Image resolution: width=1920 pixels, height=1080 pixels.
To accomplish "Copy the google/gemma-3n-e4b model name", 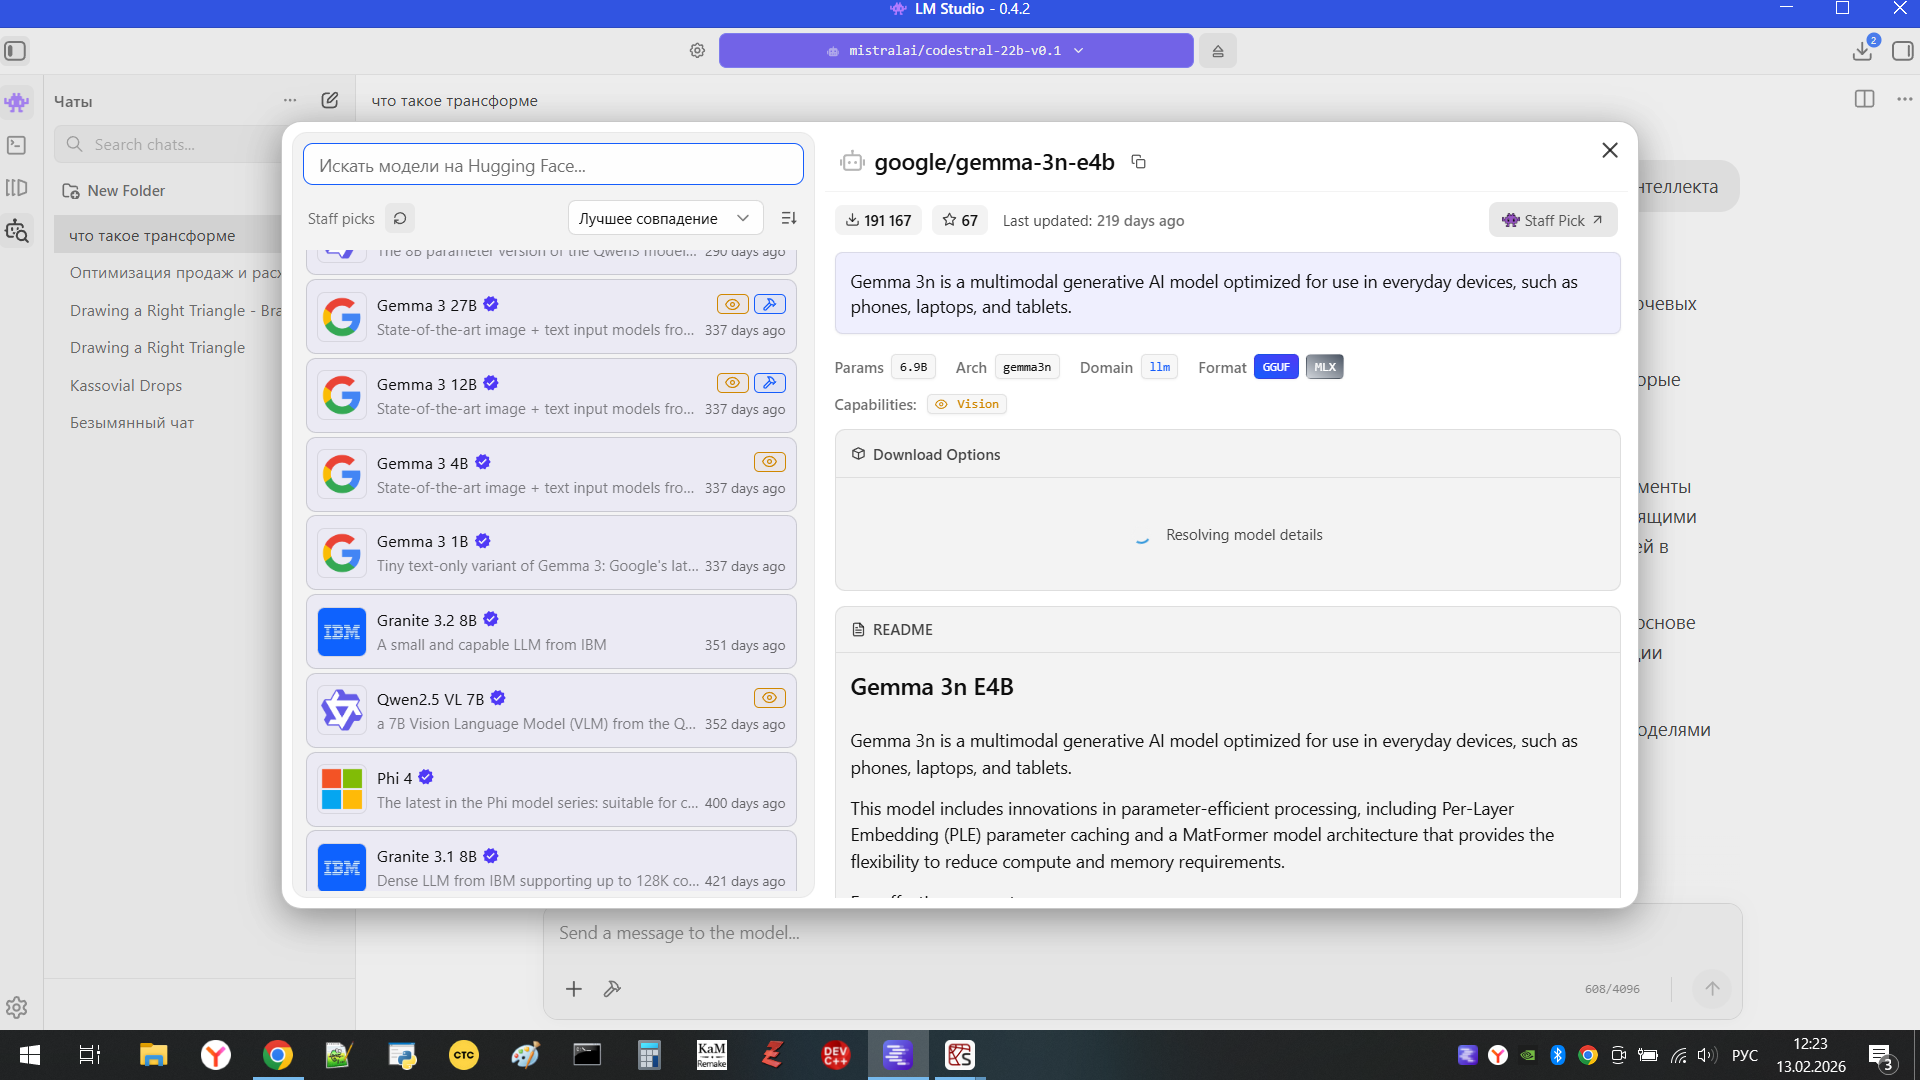I will (1138, 162).
